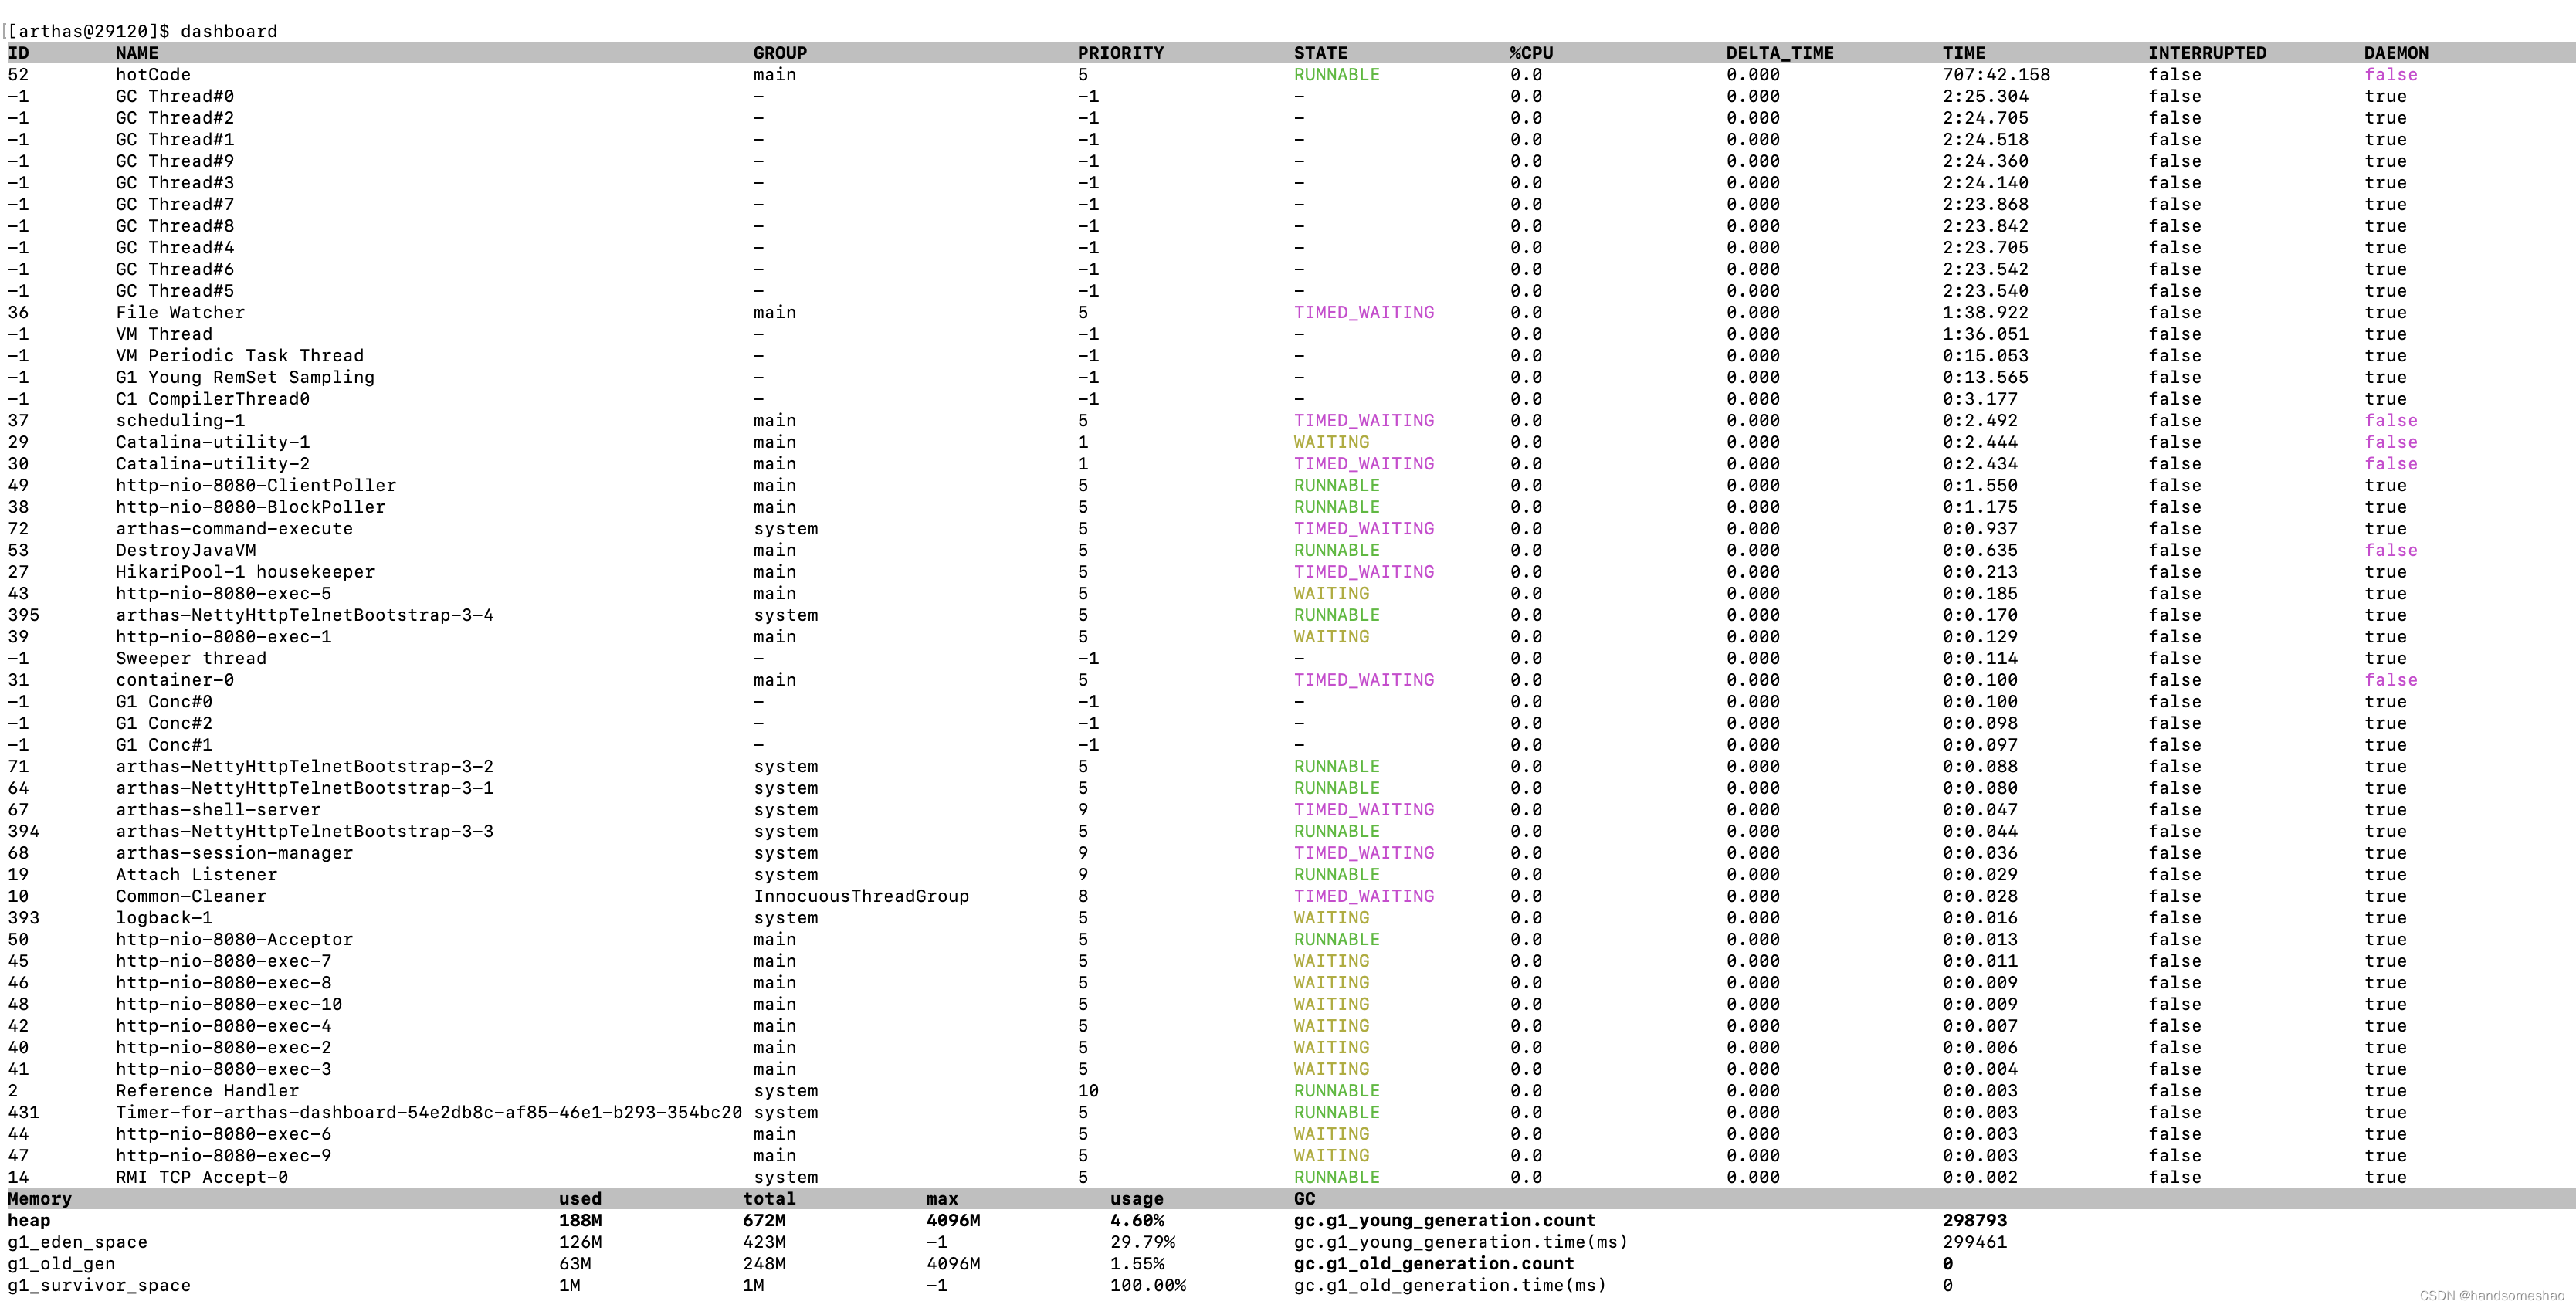This screenshot has height=1308, width=2576.
Task: Select 'gc.g1_old_generation.count' label
Action: (x=1434, y=1264)
